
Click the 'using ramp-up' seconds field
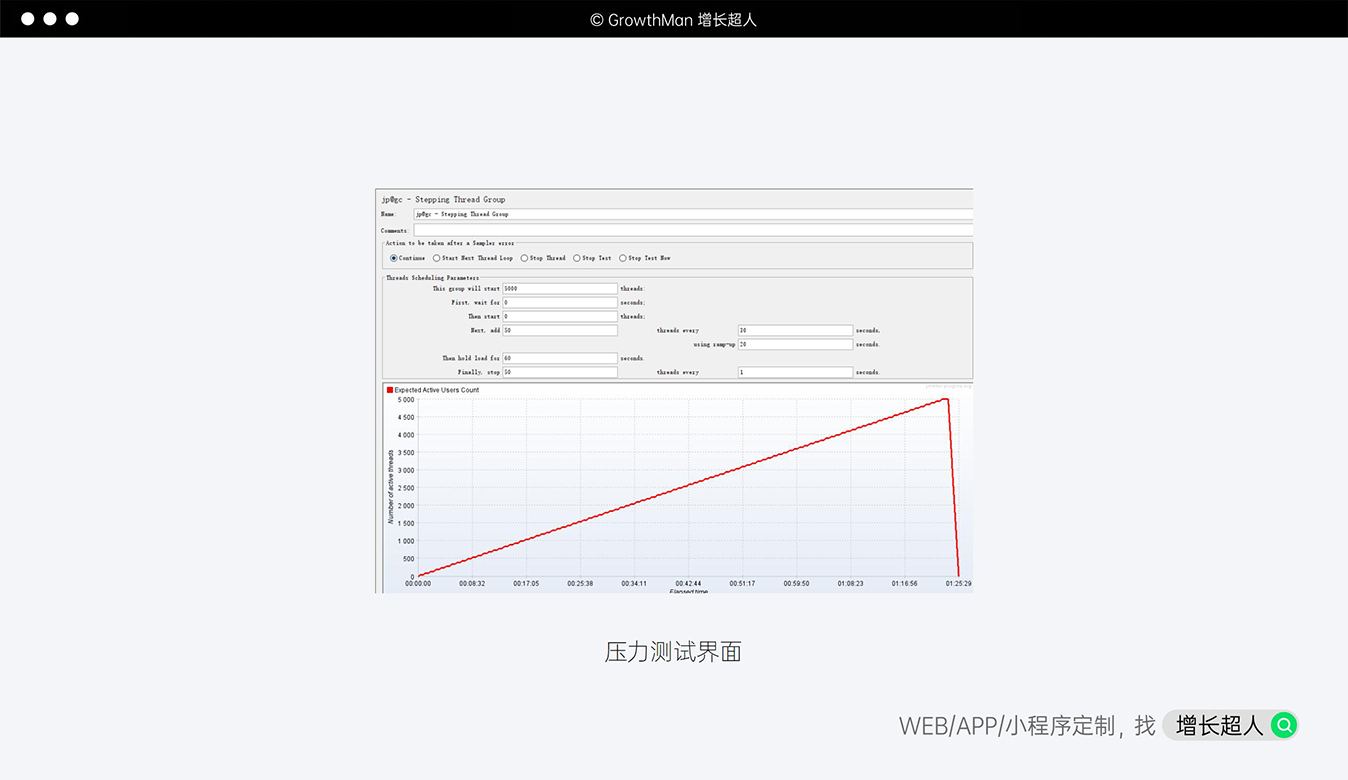(795, 344)
